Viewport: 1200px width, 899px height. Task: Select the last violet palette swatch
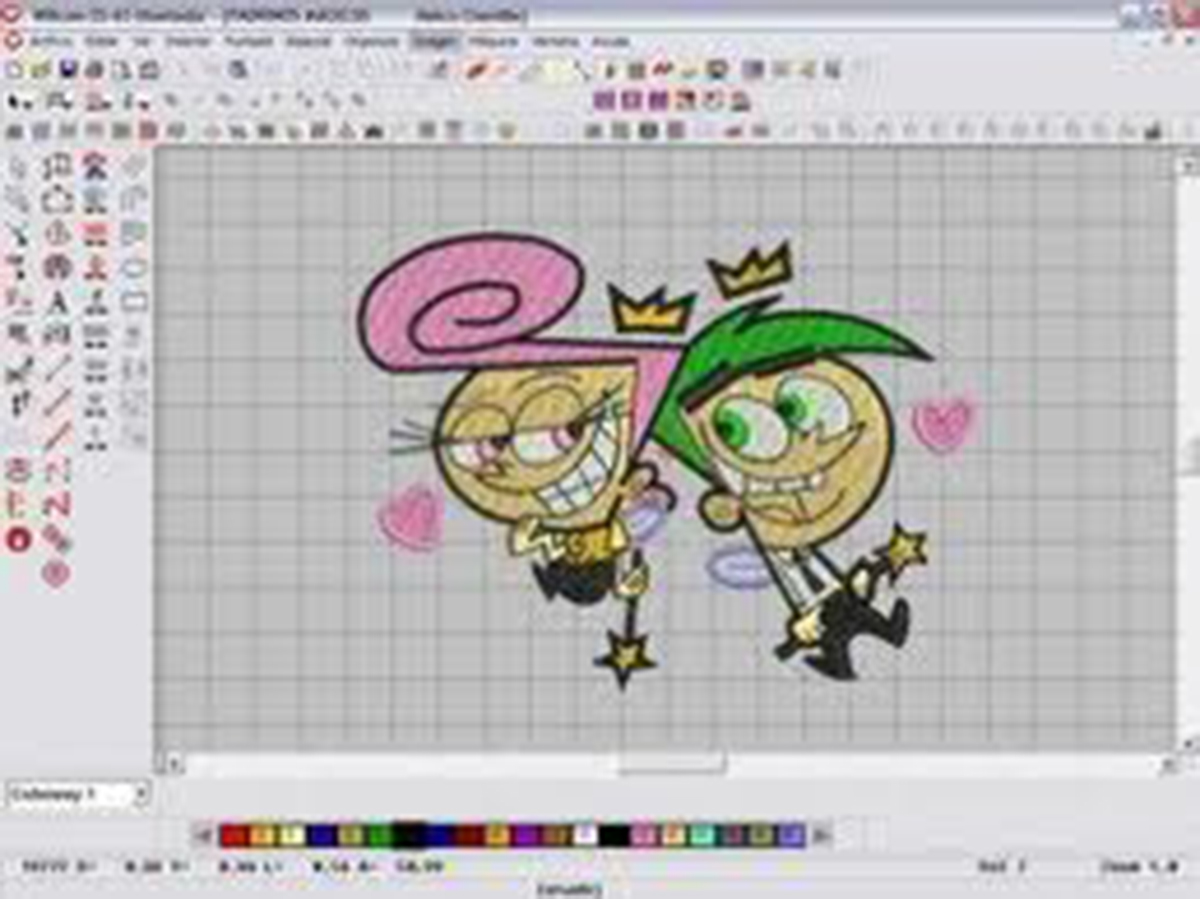[792, 835]
